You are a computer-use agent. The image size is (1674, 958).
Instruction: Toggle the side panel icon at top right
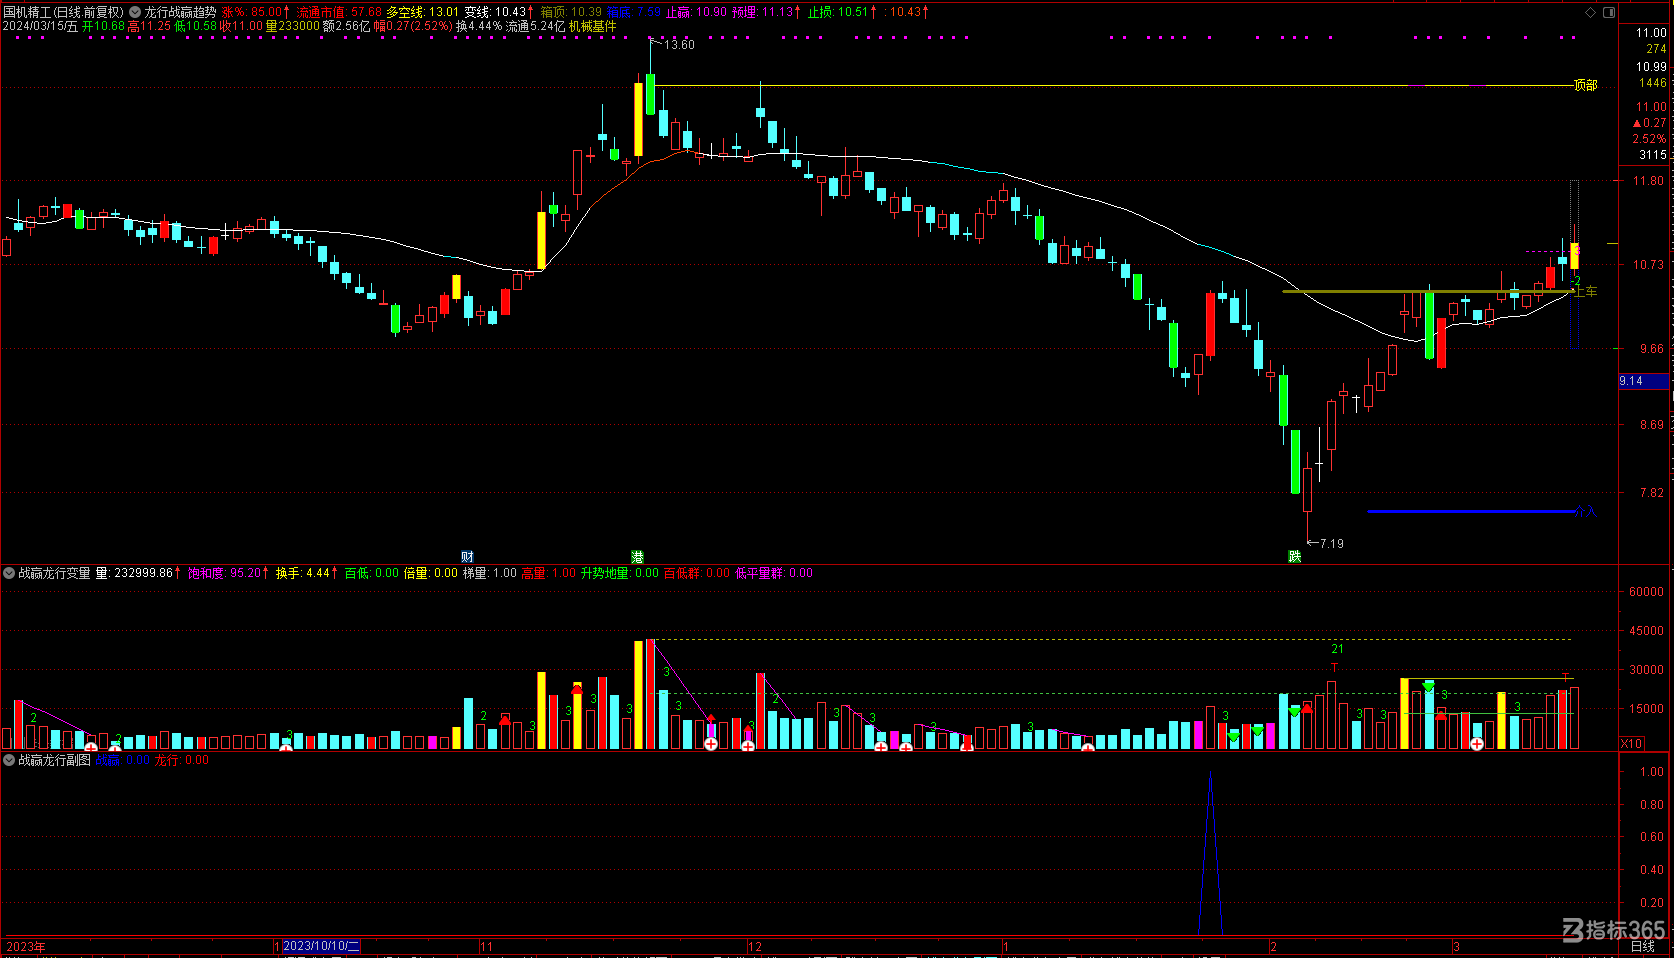coord(1609,12)
